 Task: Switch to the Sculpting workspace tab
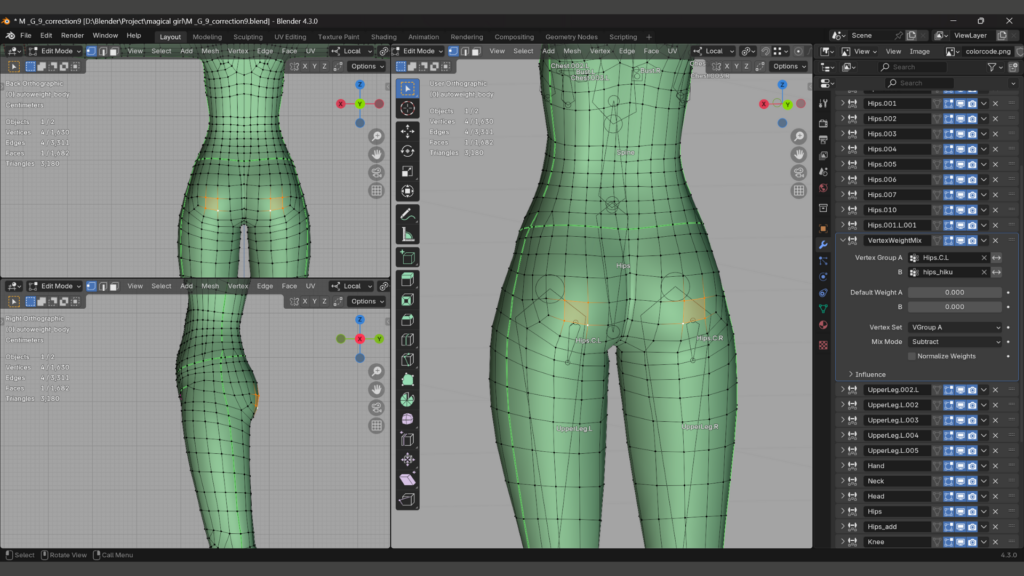(248, 37)
